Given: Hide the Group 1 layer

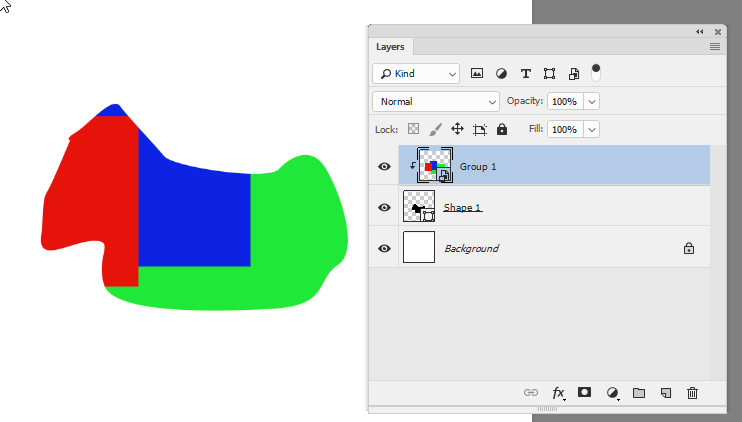Looking at the screenshot, I should pyautogui.click(x=384, y=167).
